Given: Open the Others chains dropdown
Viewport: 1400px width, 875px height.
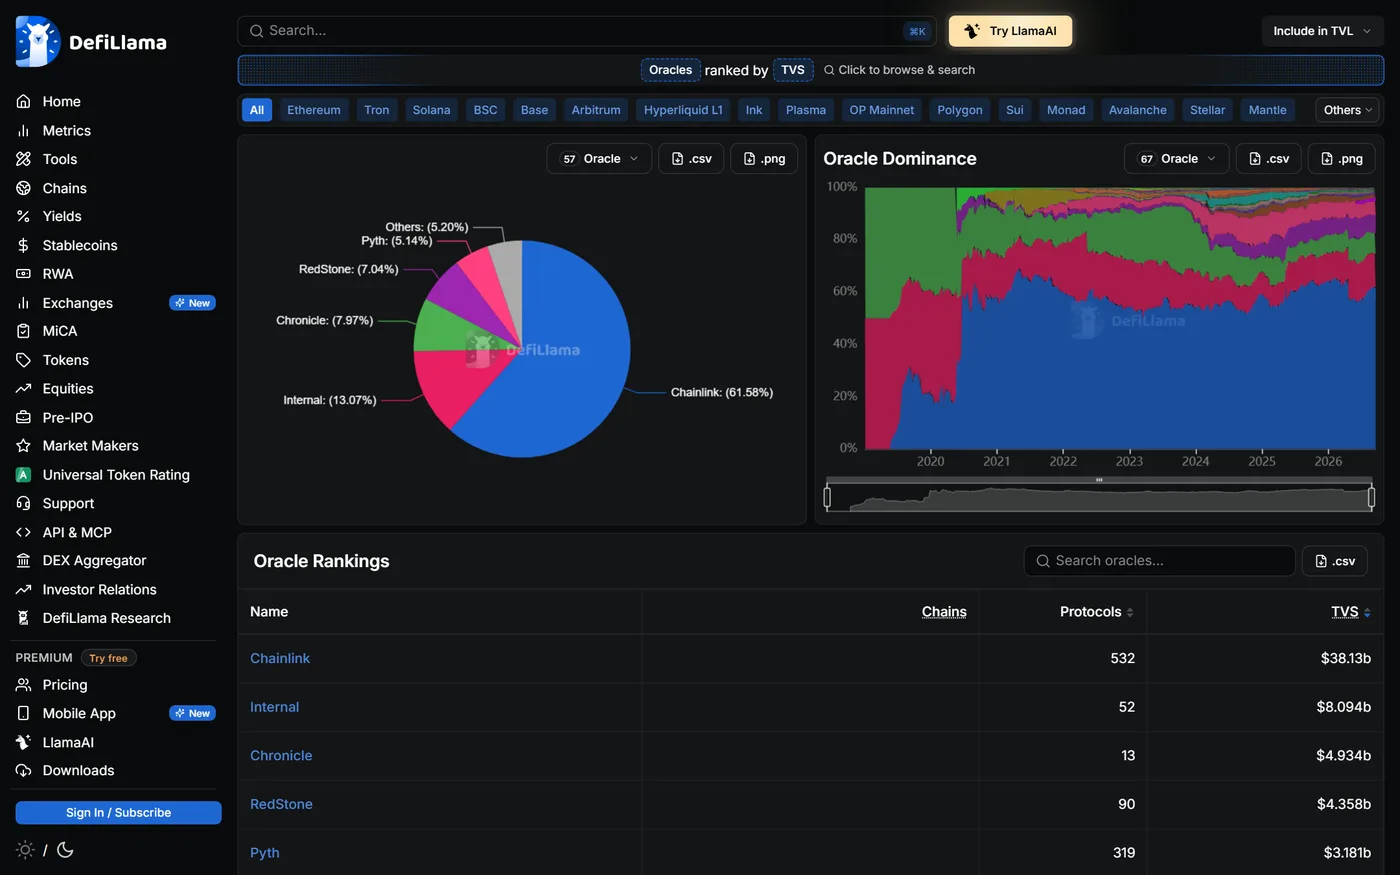Looking at the screenshot, I should [1348, 110].
